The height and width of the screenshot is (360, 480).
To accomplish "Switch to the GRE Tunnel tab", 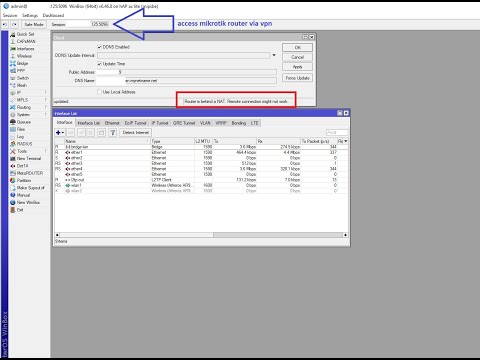I will point(184,123).
